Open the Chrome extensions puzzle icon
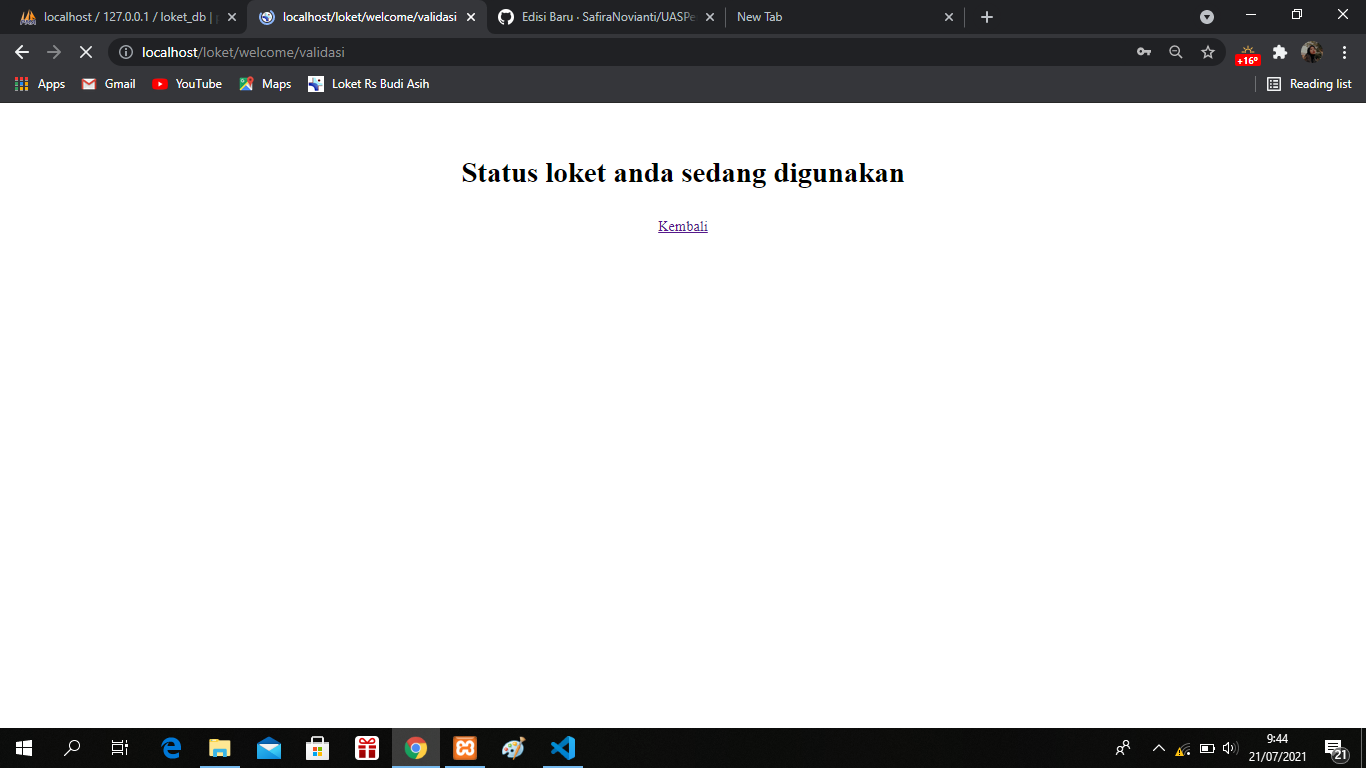The width and height of the screenshot is (1366, 768). pos(1280,52)
